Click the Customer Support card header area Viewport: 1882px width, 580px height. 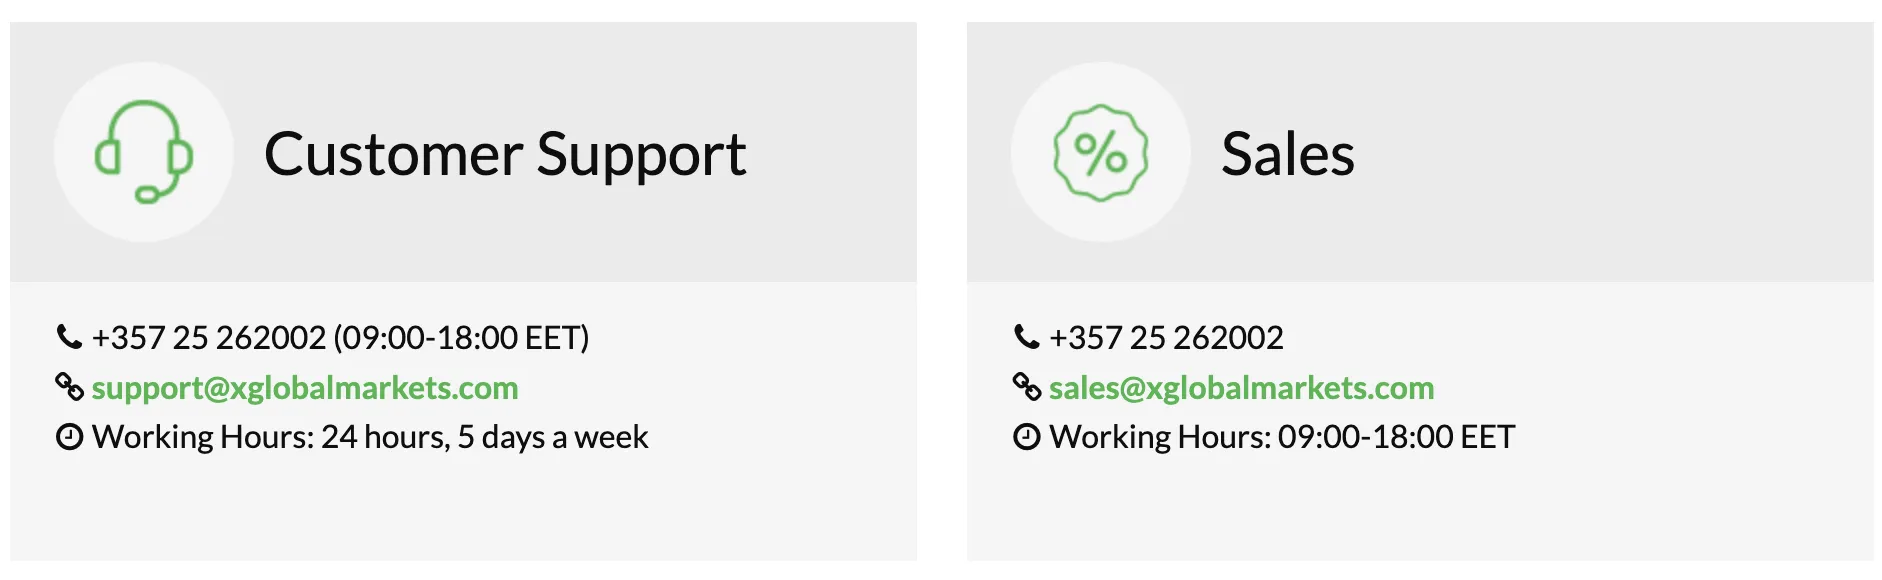463,152
